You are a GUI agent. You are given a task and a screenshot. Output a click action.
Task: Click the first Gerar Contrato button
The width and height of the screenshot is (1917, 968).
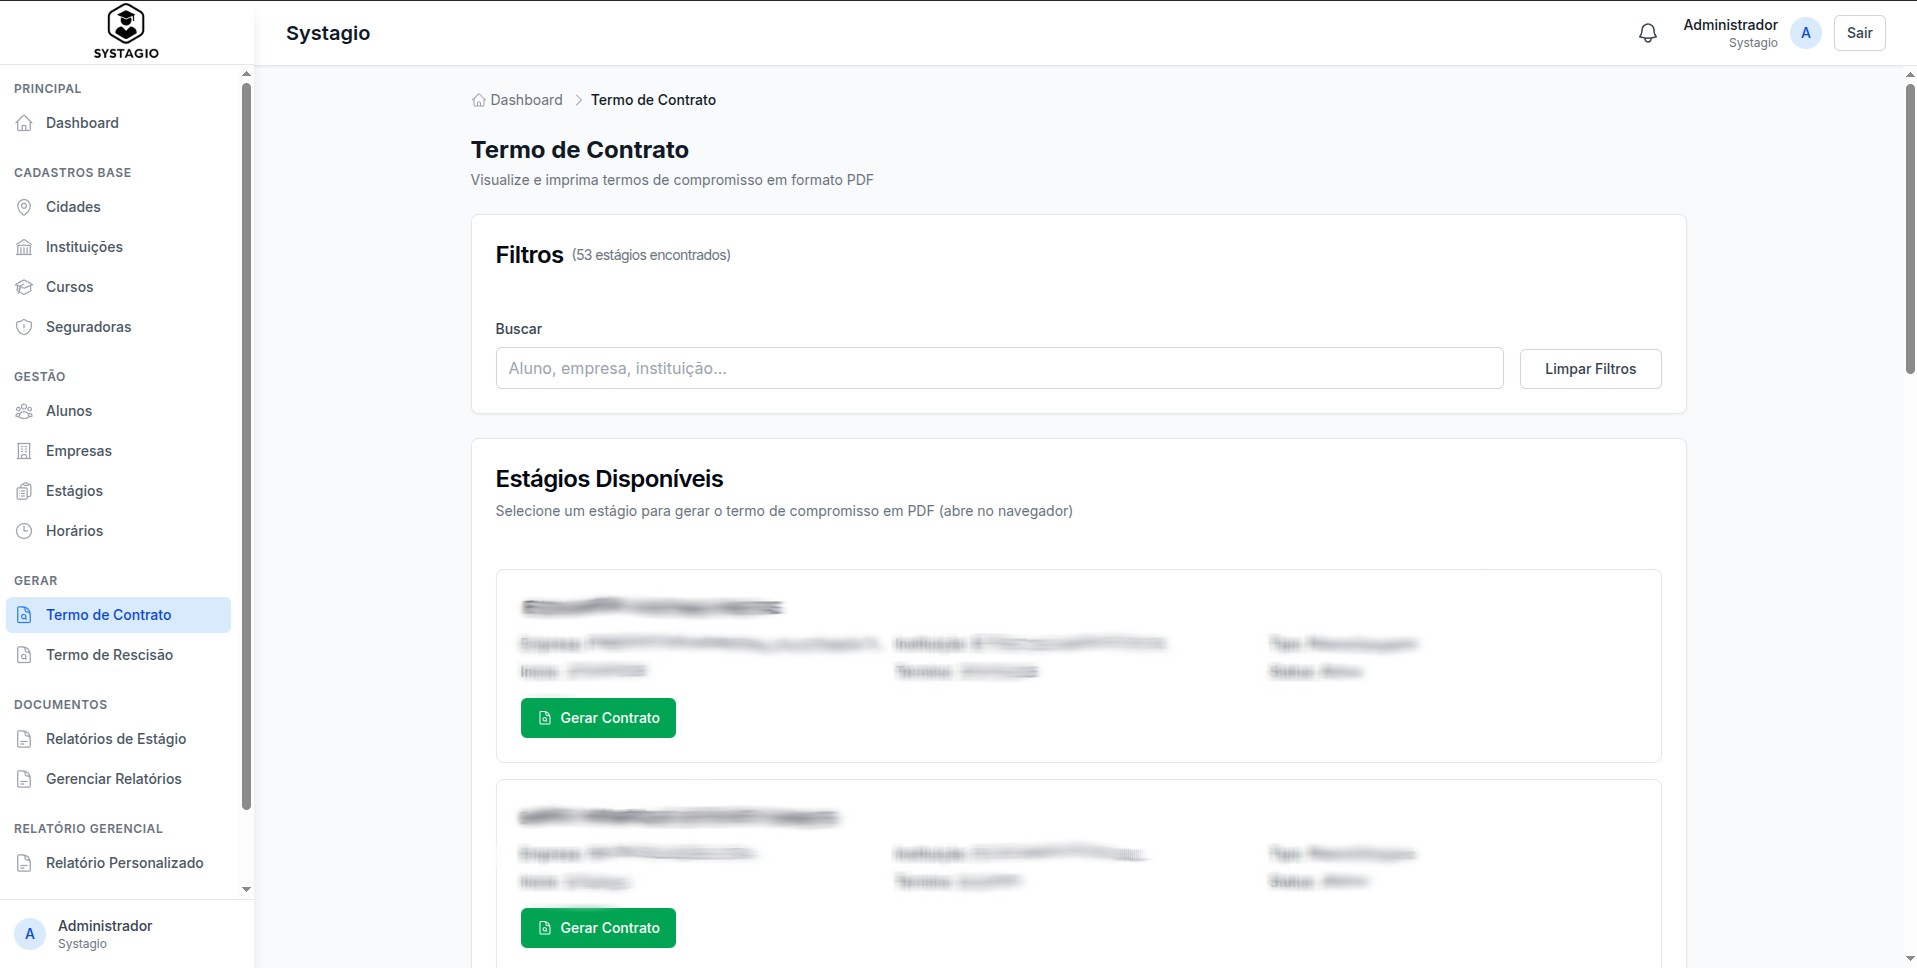[x=598, y=718]
